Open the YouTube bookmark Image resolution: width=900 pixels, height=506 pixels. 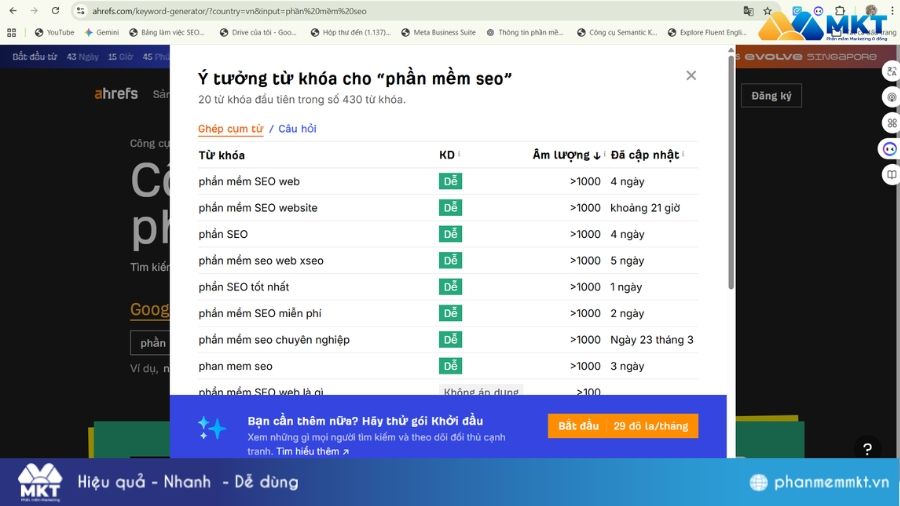55,33
